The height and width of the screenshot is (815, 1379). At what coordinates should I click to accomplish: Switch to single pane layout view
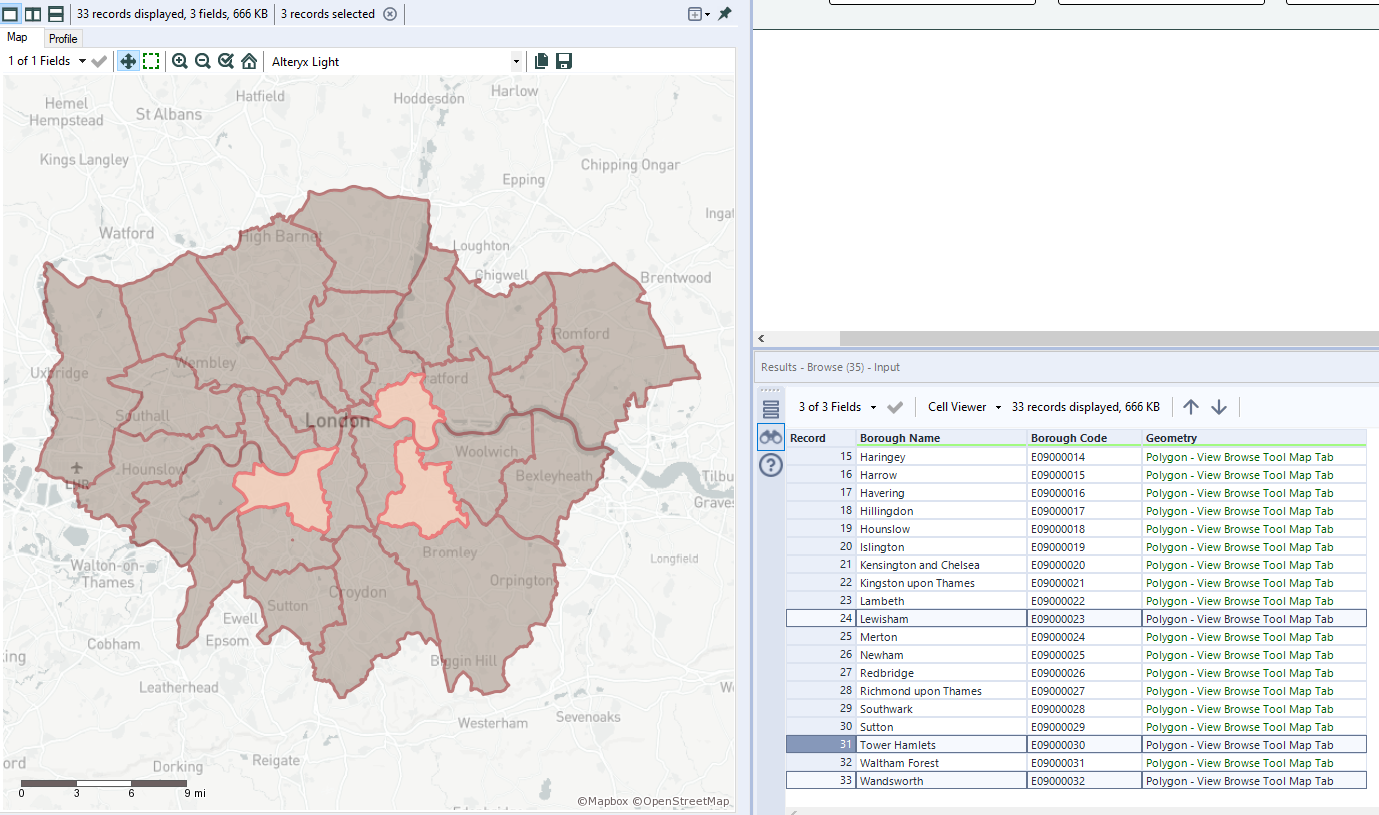tap(11, 14)
